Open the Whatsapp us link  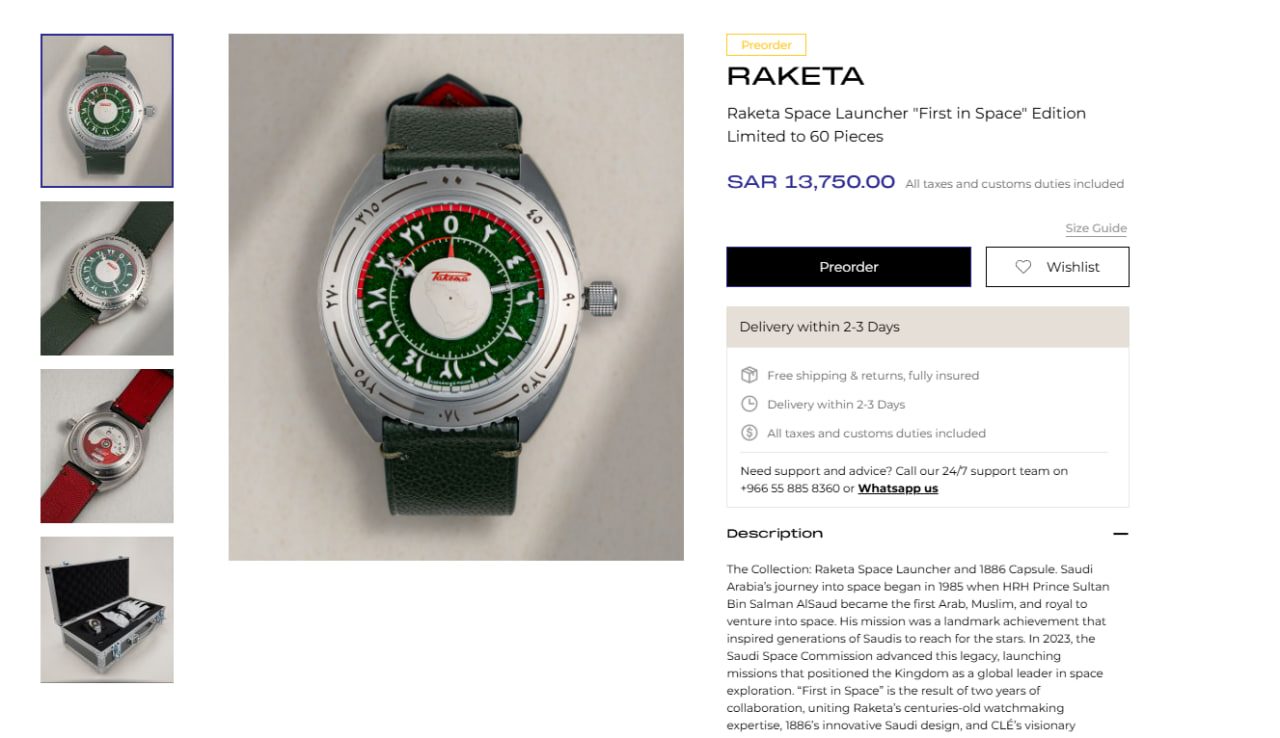coord(898,489)
